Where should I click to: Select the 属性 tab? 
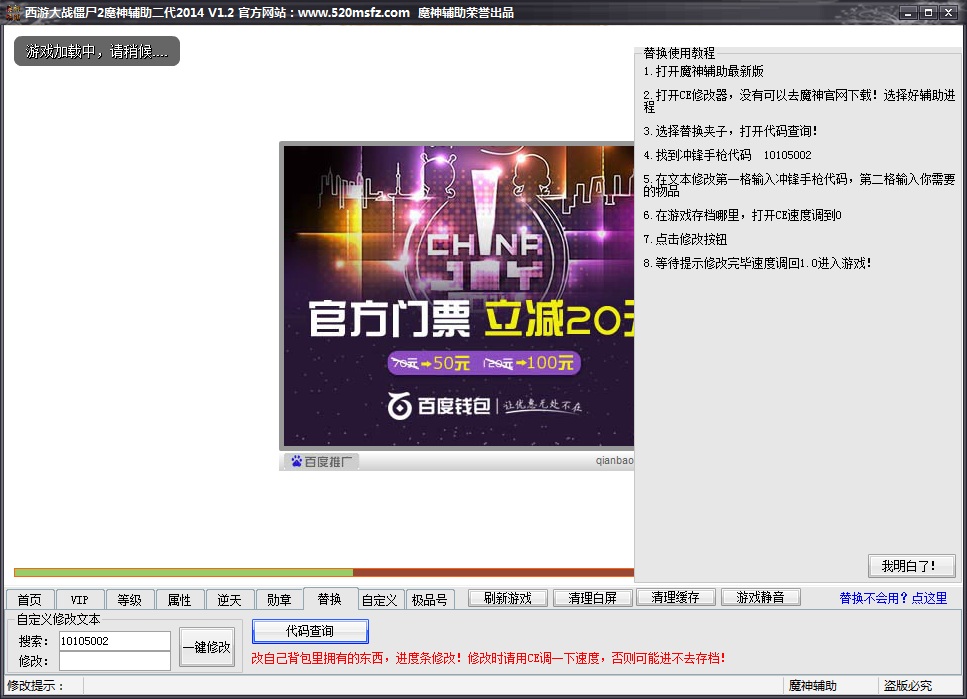pos(179,600)
